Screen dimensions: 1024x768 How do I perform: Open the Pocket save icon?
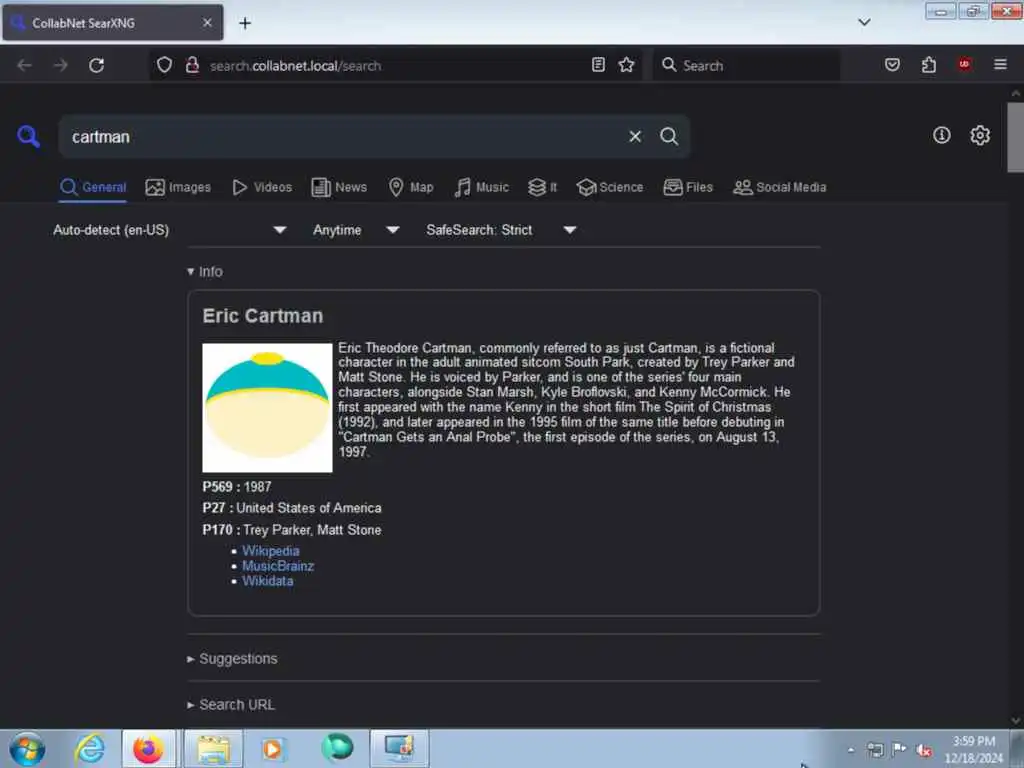point(892,65)
